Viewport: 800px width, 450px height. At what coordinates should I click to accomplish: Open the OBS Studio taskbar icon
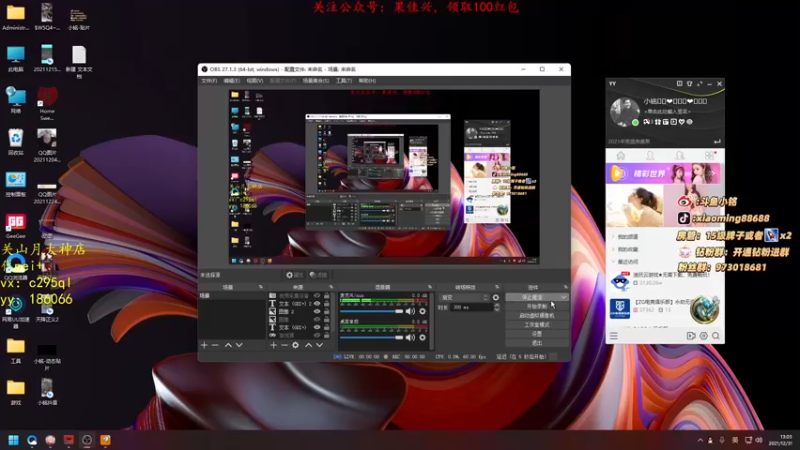click(x=87, y=440)
